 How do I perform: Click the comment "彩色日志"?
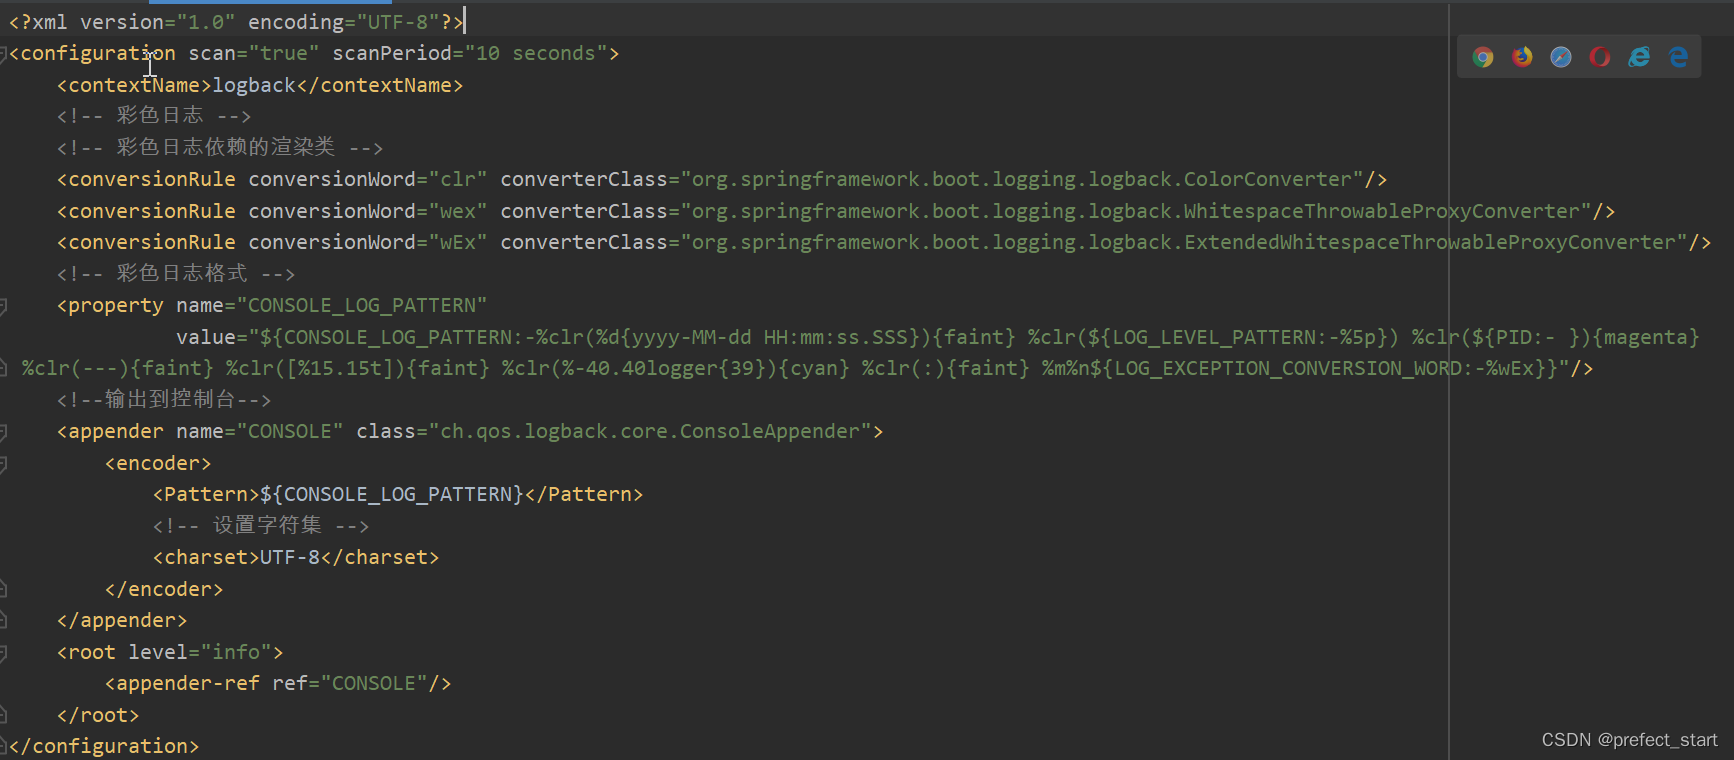point(154,116)
